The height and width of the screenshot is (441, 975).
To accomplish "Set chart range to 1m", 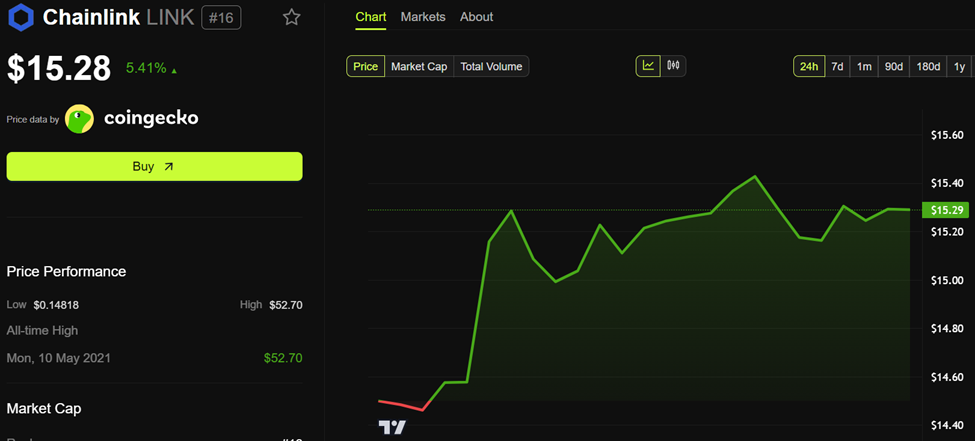I will coord(864,66).
